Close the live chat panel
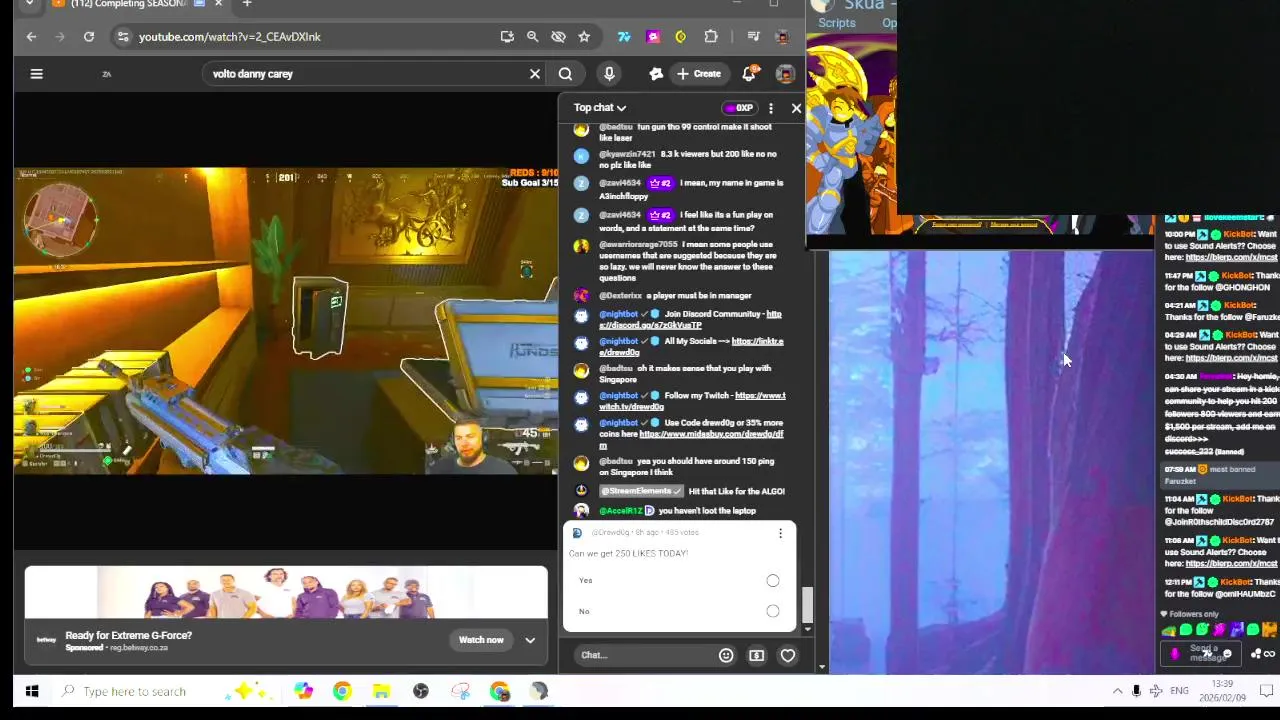Screen dimensions: 1280x720 (x=796, y=108)
